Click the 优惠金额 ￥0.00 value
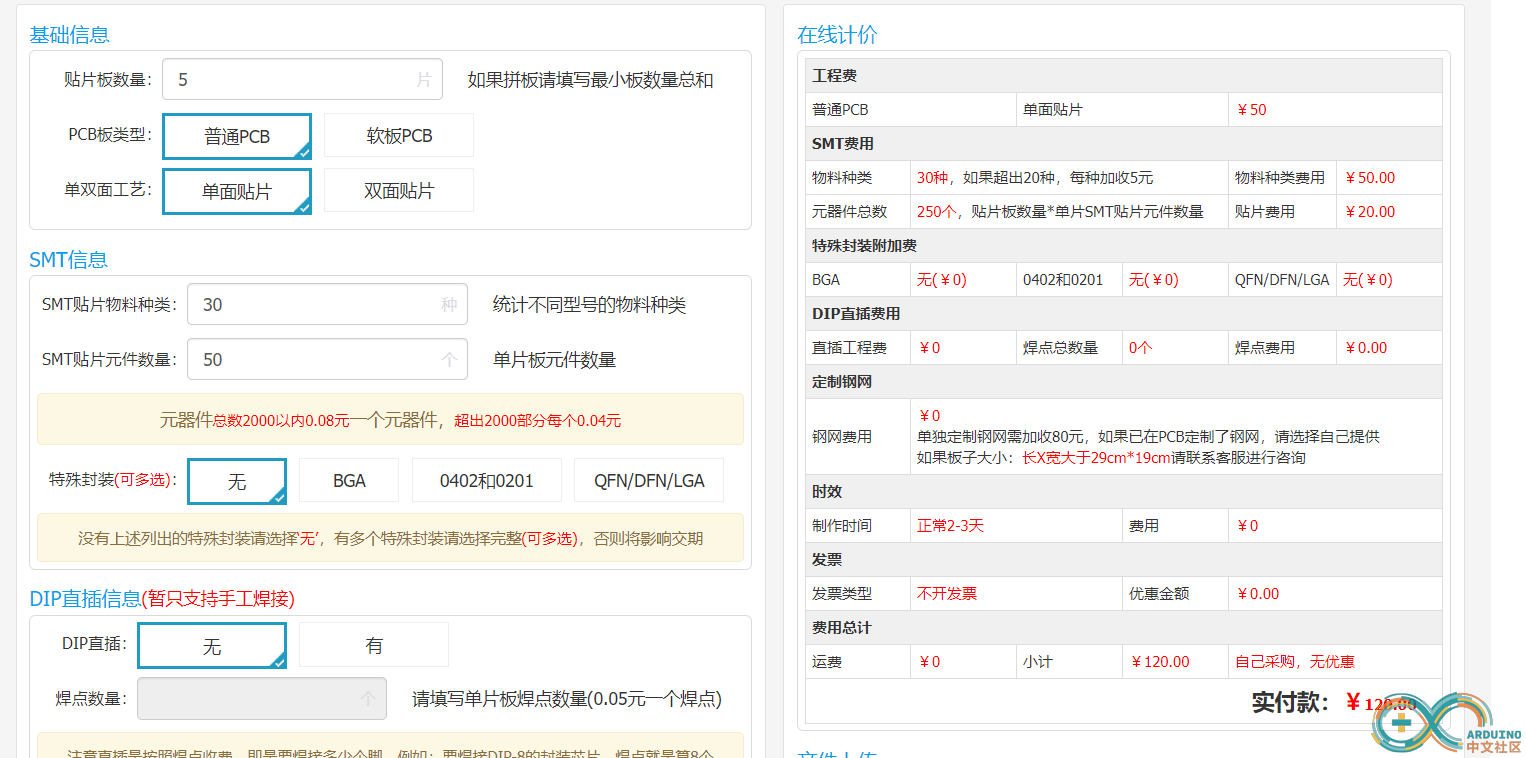1526x758 pixels. click(1257, 594)
